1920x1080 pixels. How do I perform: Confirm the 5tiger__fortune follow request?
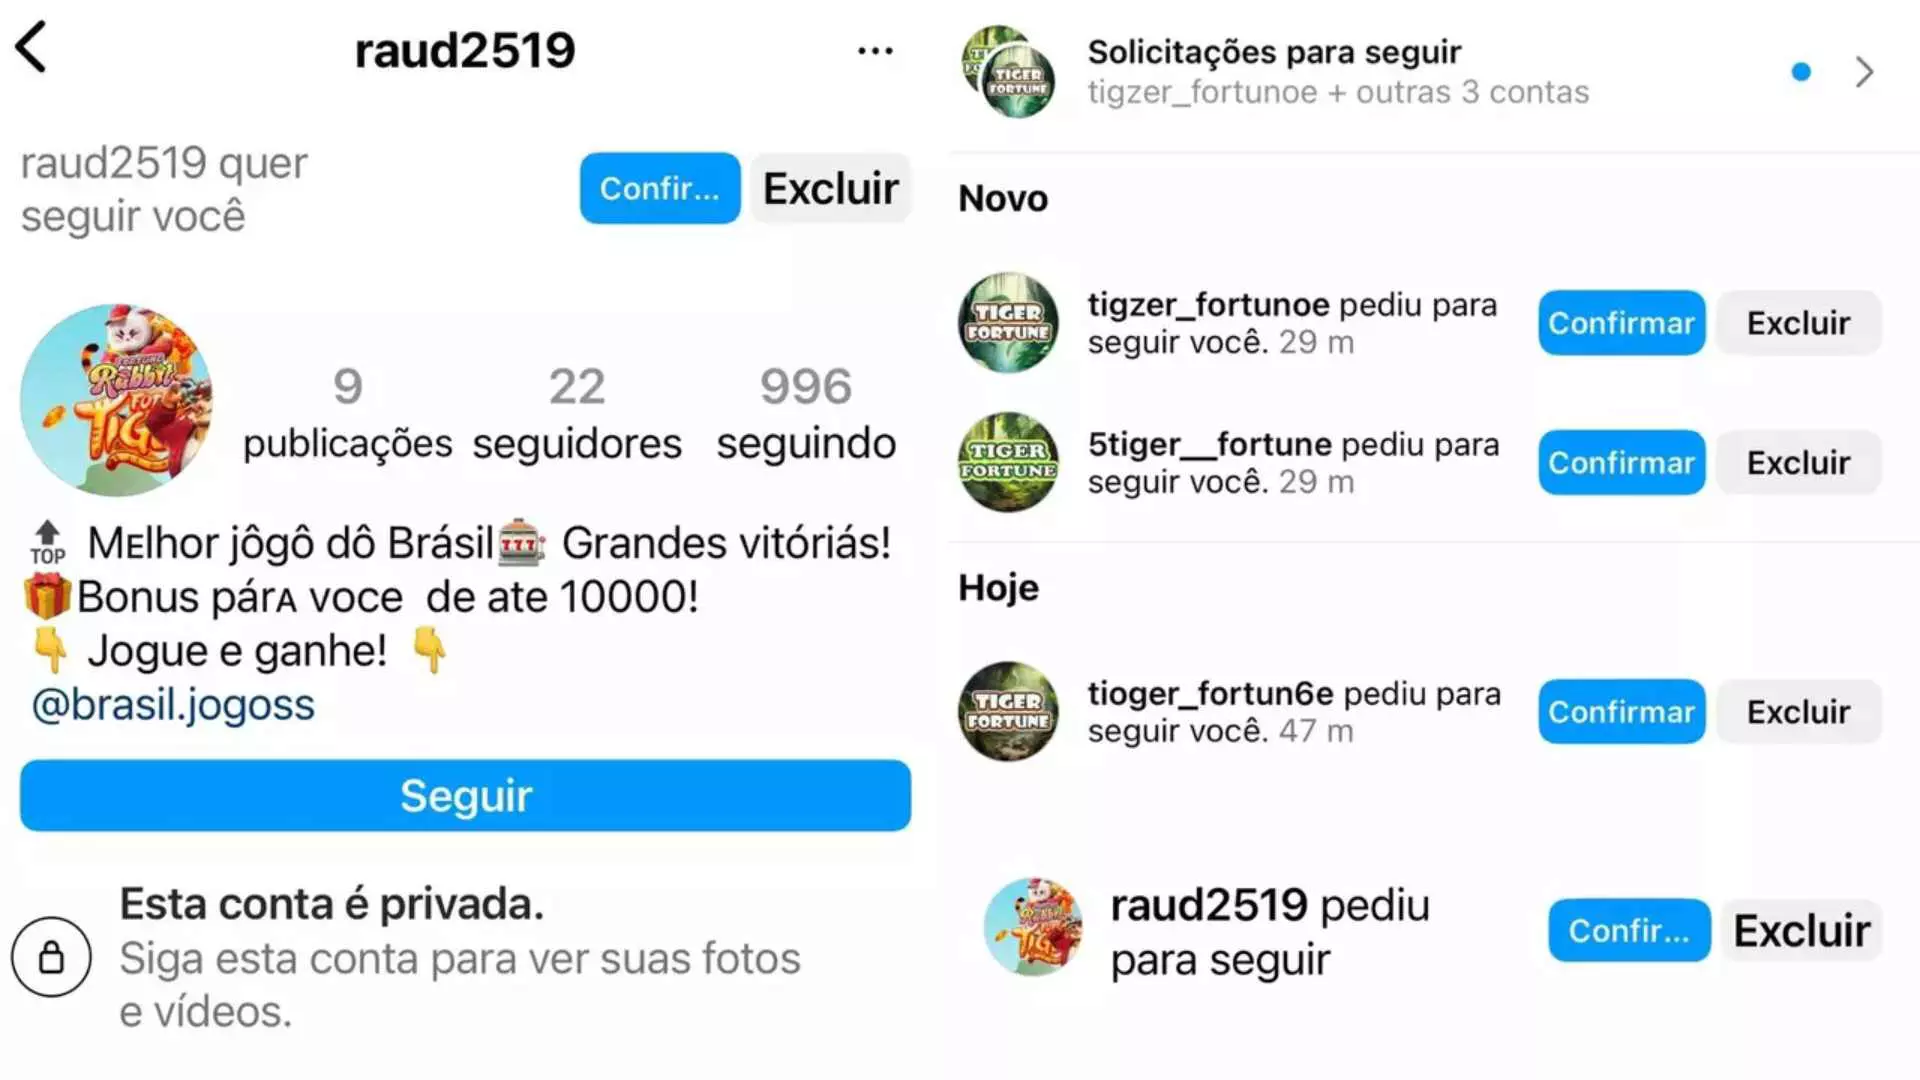(x=1619, y=463)
